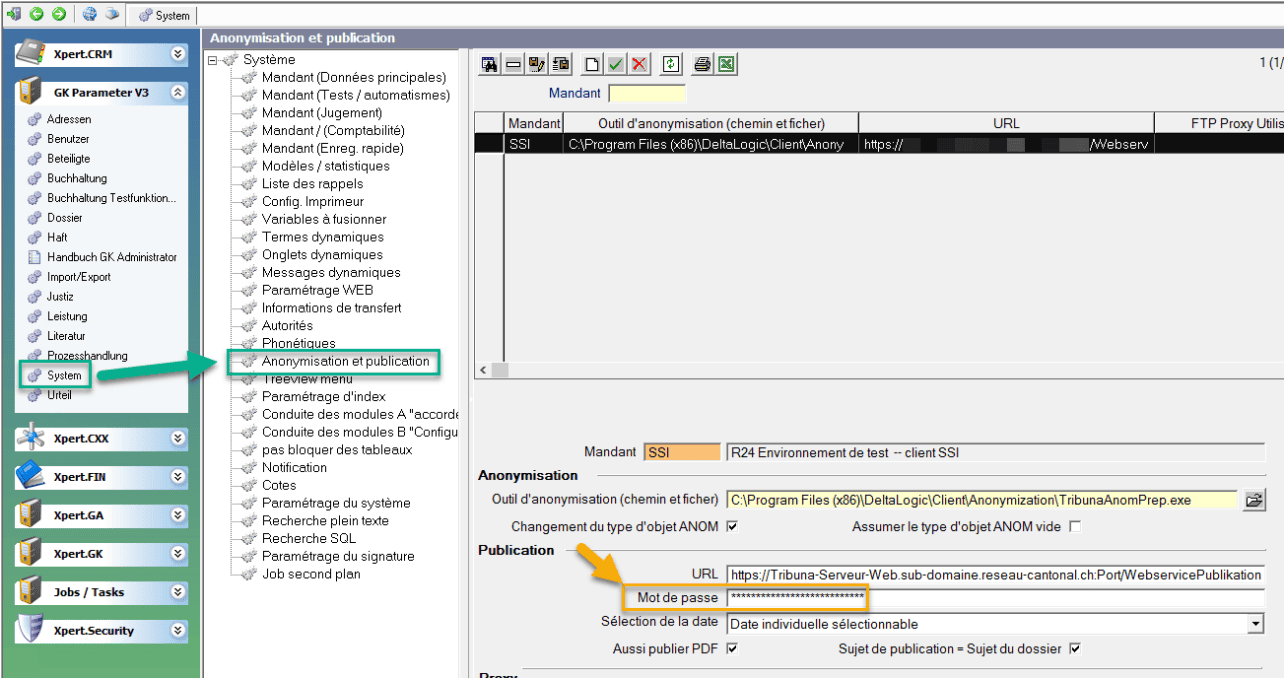Click the printer icon next to the globe
This screenshot has height=679, width=1285.
(113, 15)
